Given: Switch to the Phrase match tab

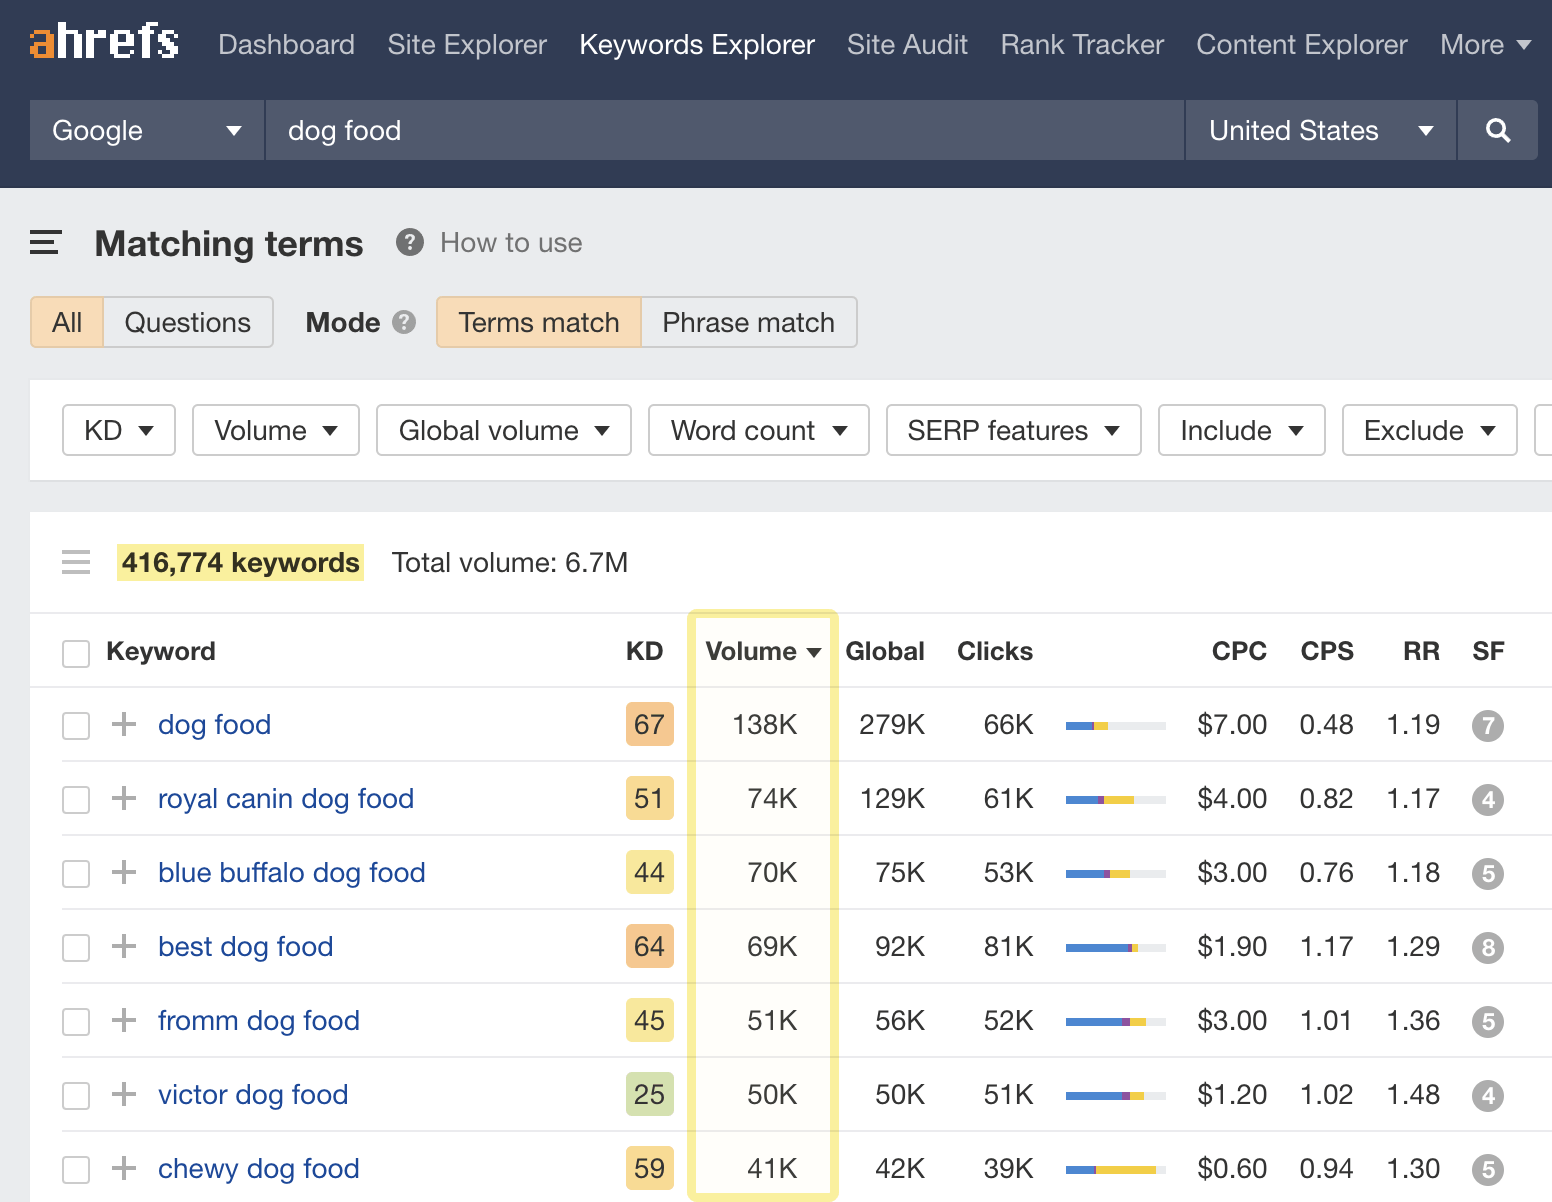Looking at the screenshot, I should pos(748,322).
